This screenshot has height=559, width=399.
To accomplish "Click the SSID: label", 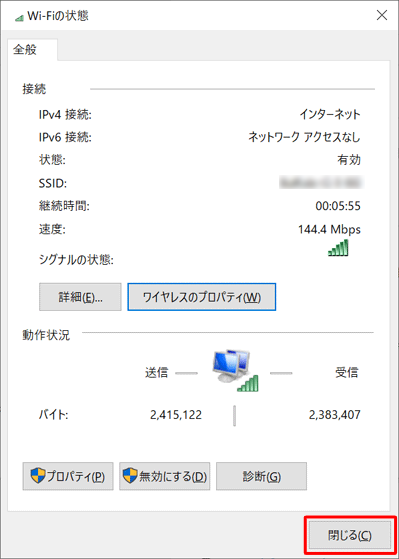I will point(53,183).
